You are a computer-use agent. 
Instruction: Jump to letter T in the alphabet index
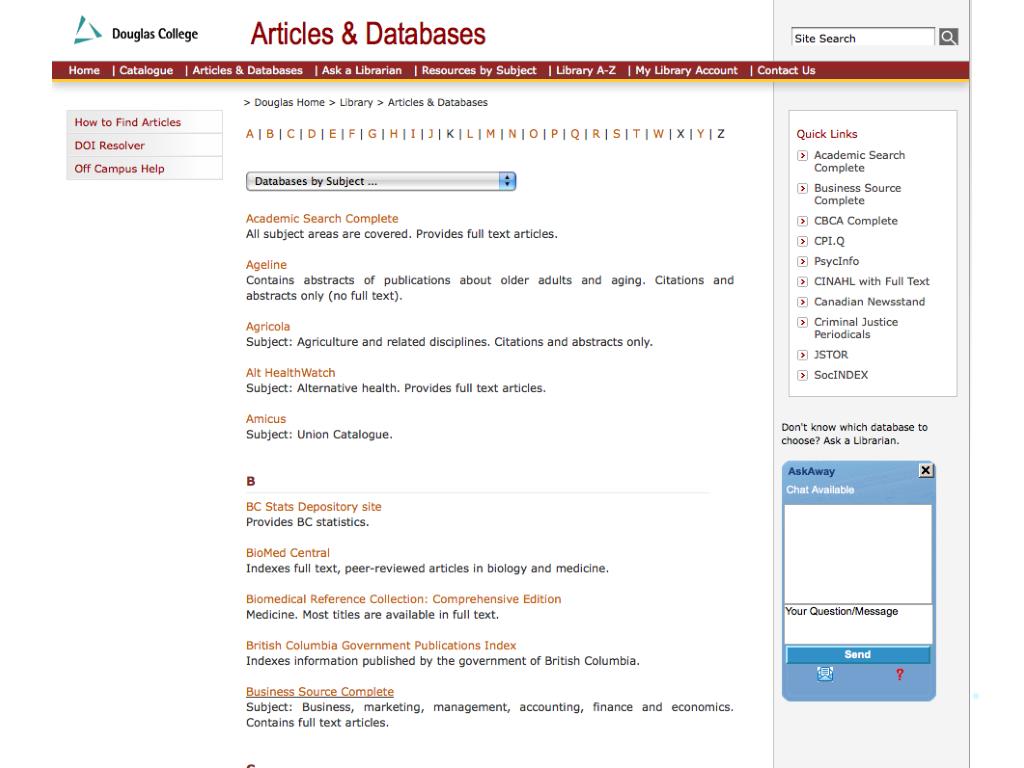click(x=636, y=134)
